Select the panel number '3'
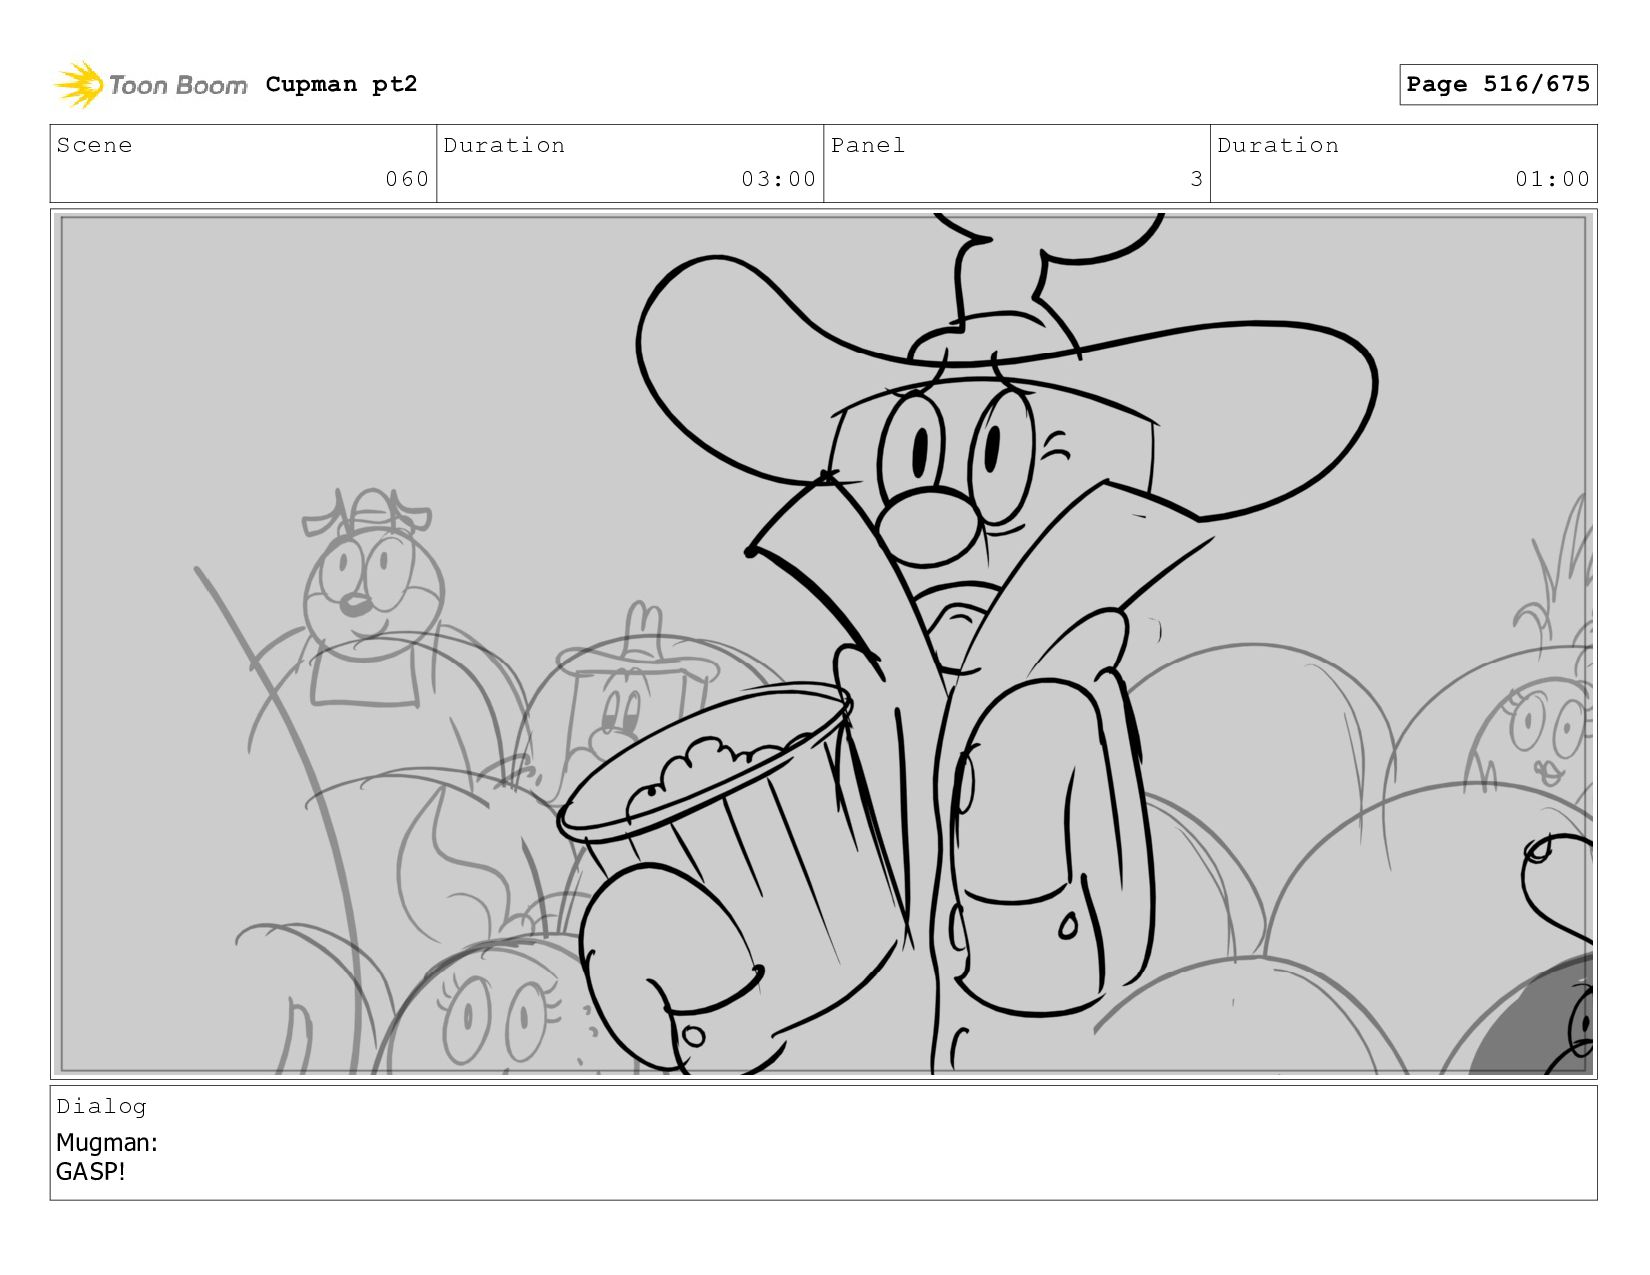This screenshot has height=1275, width=1650. coord(1196,179)
